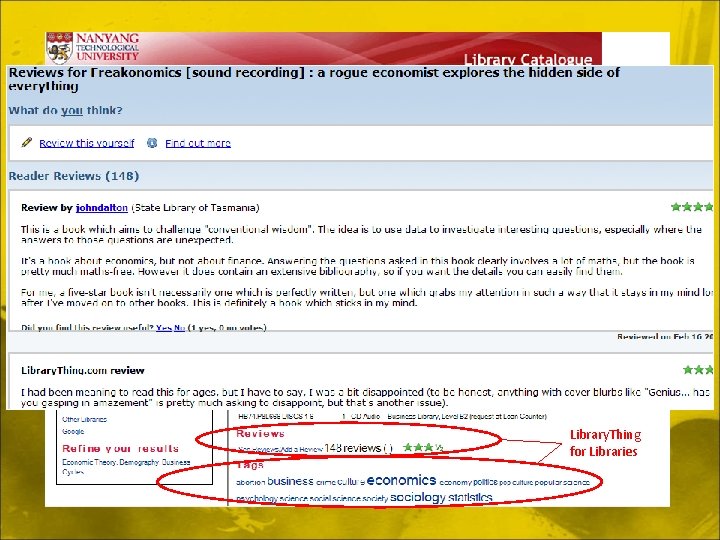Viewport: 720px width, 540px height.
Task: Click the economics tag
Action: pyautogui.click(x=401, y=480)
